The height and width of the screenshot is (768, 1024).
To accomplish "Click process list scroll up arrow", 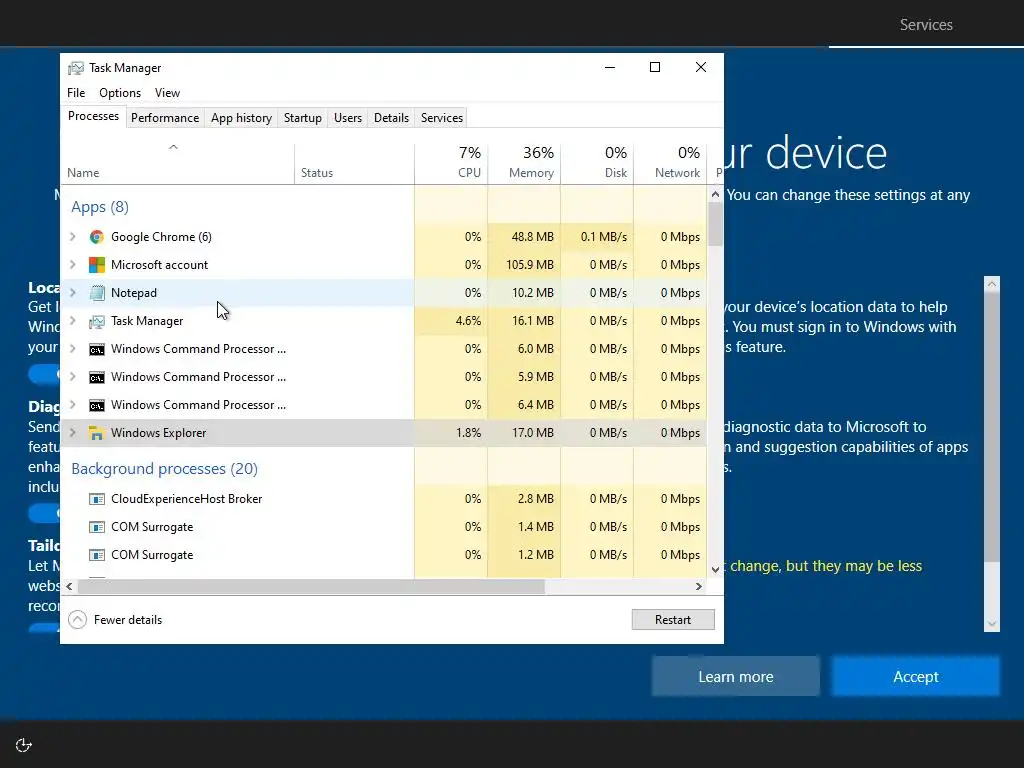I will point(715,194).
